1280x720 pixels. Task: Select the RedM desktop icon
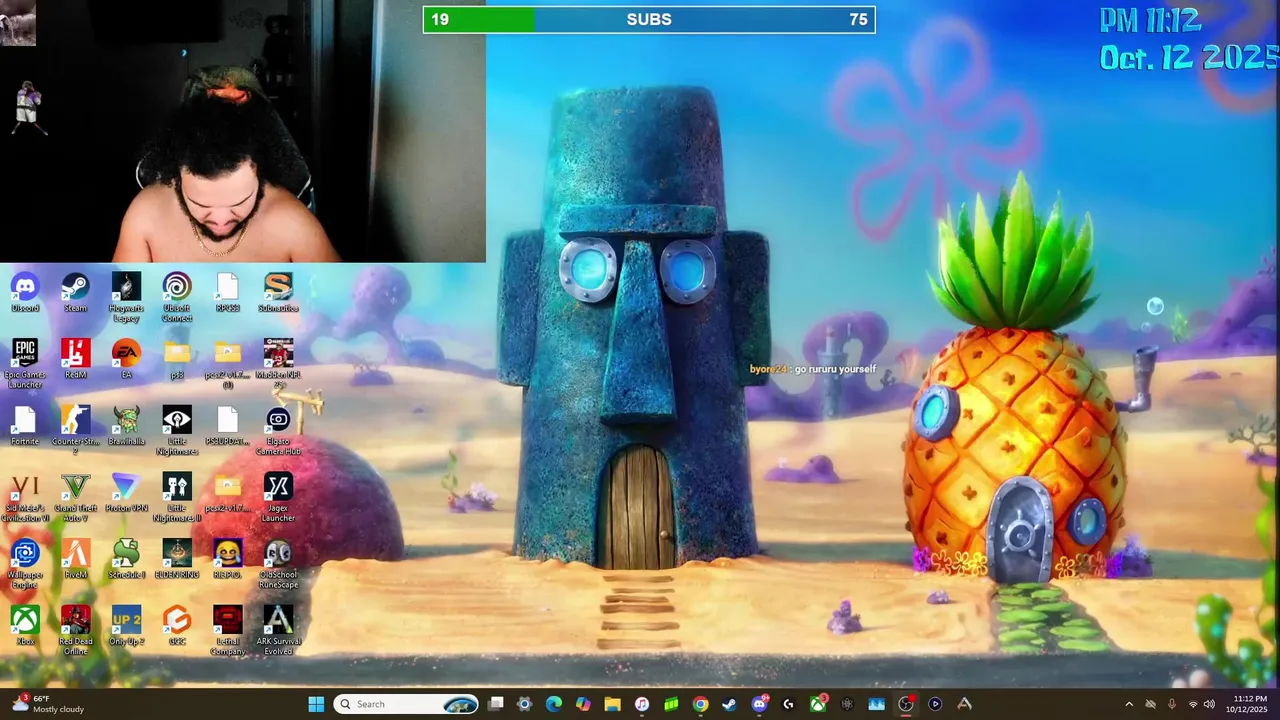click(75, 359)
